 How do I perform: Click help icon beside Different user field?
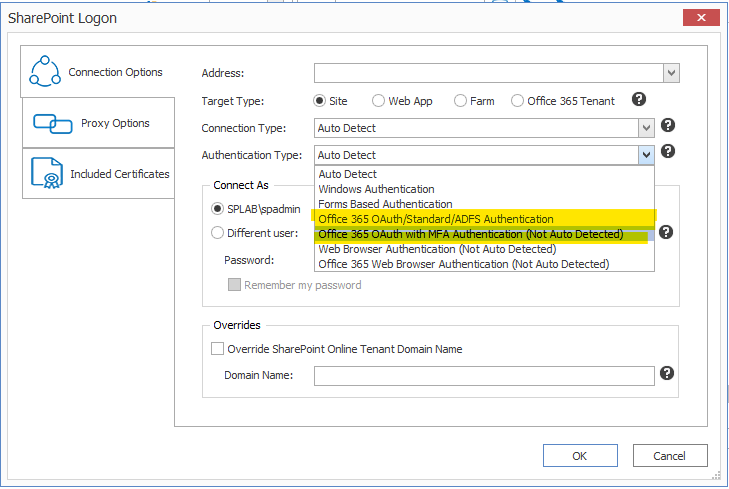coord(666,232)
